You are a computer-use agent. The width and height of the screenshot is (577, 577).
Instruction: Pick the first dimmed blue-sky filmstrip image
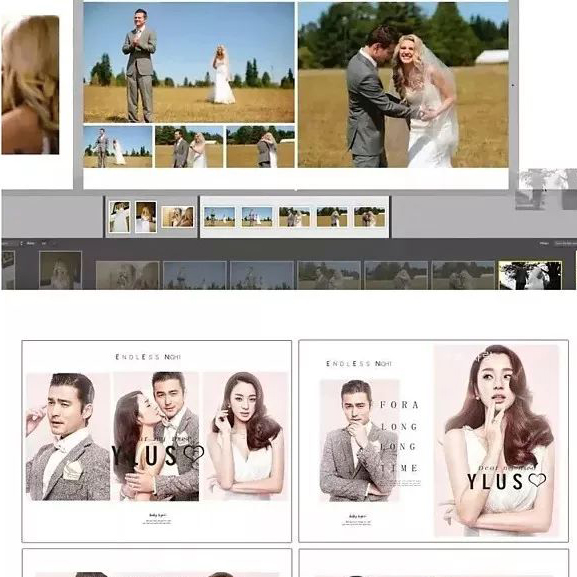pyautogui.click(x=195, y=275)
